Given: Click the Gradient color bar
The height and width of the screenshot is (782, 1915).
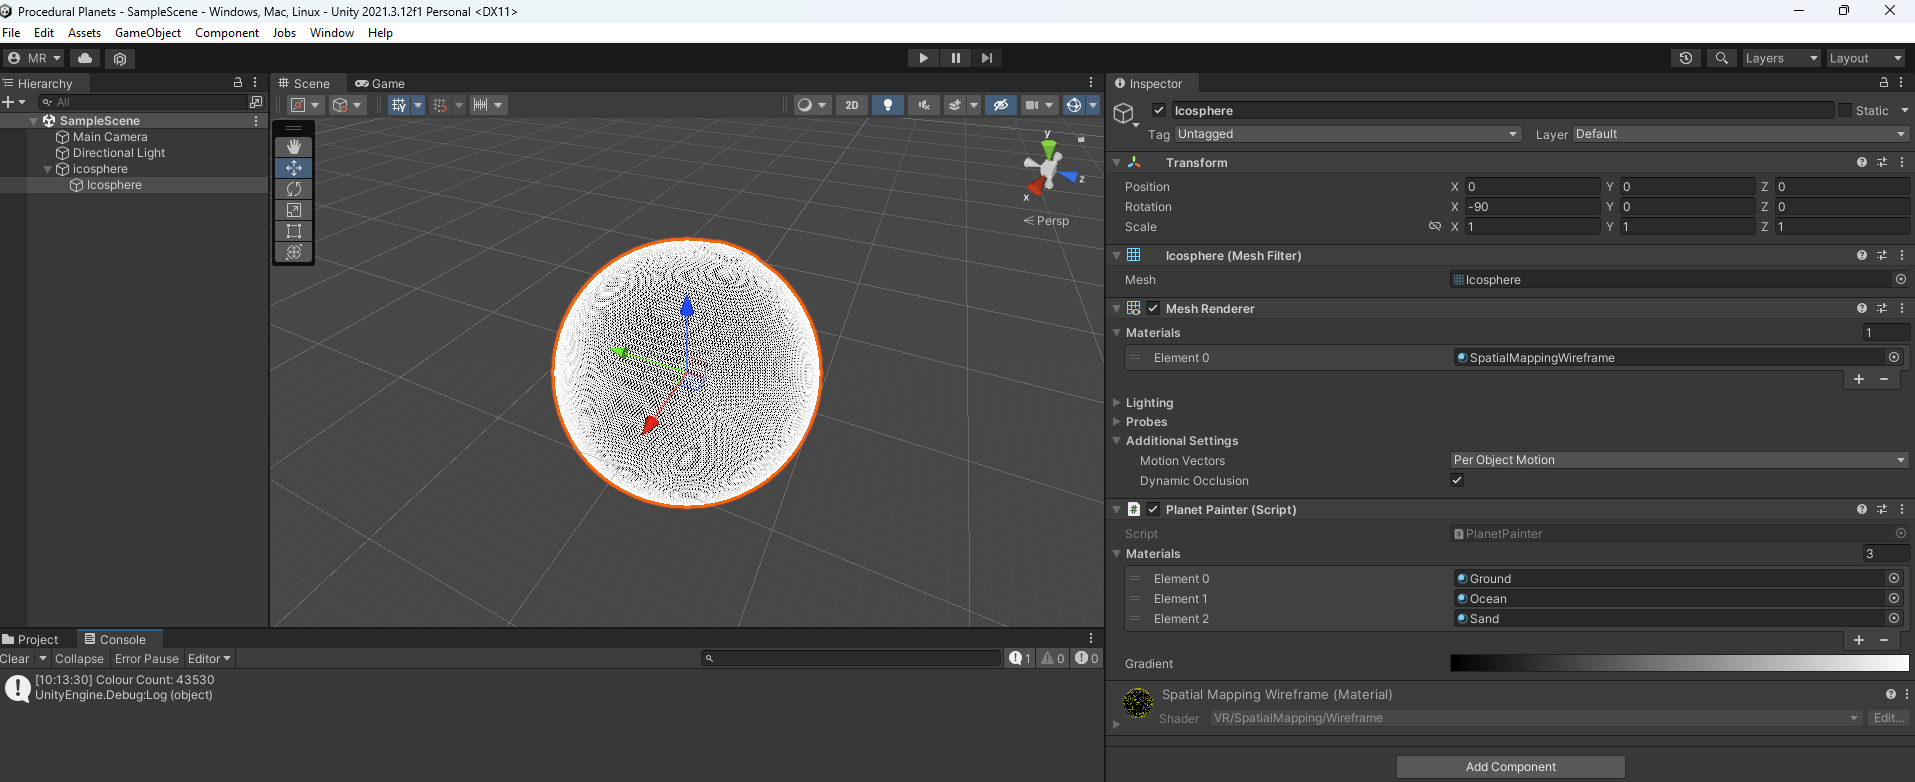Looking at the screenshot, I should click(x=1679, y=663).
